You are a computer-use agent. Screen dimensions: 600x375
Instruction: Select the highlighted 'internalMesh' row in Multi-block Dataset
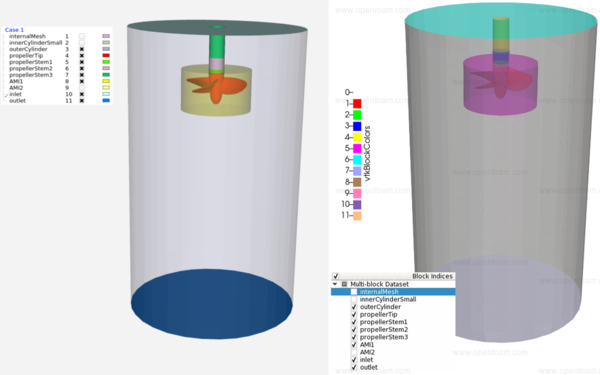[x=393, y=292]
